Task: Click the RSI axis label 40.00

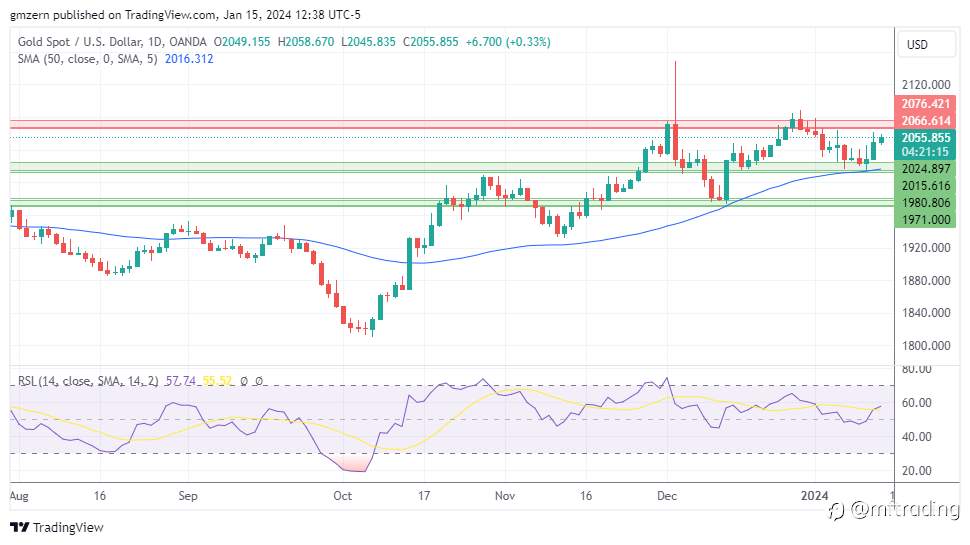Action: tap(916, 437)
